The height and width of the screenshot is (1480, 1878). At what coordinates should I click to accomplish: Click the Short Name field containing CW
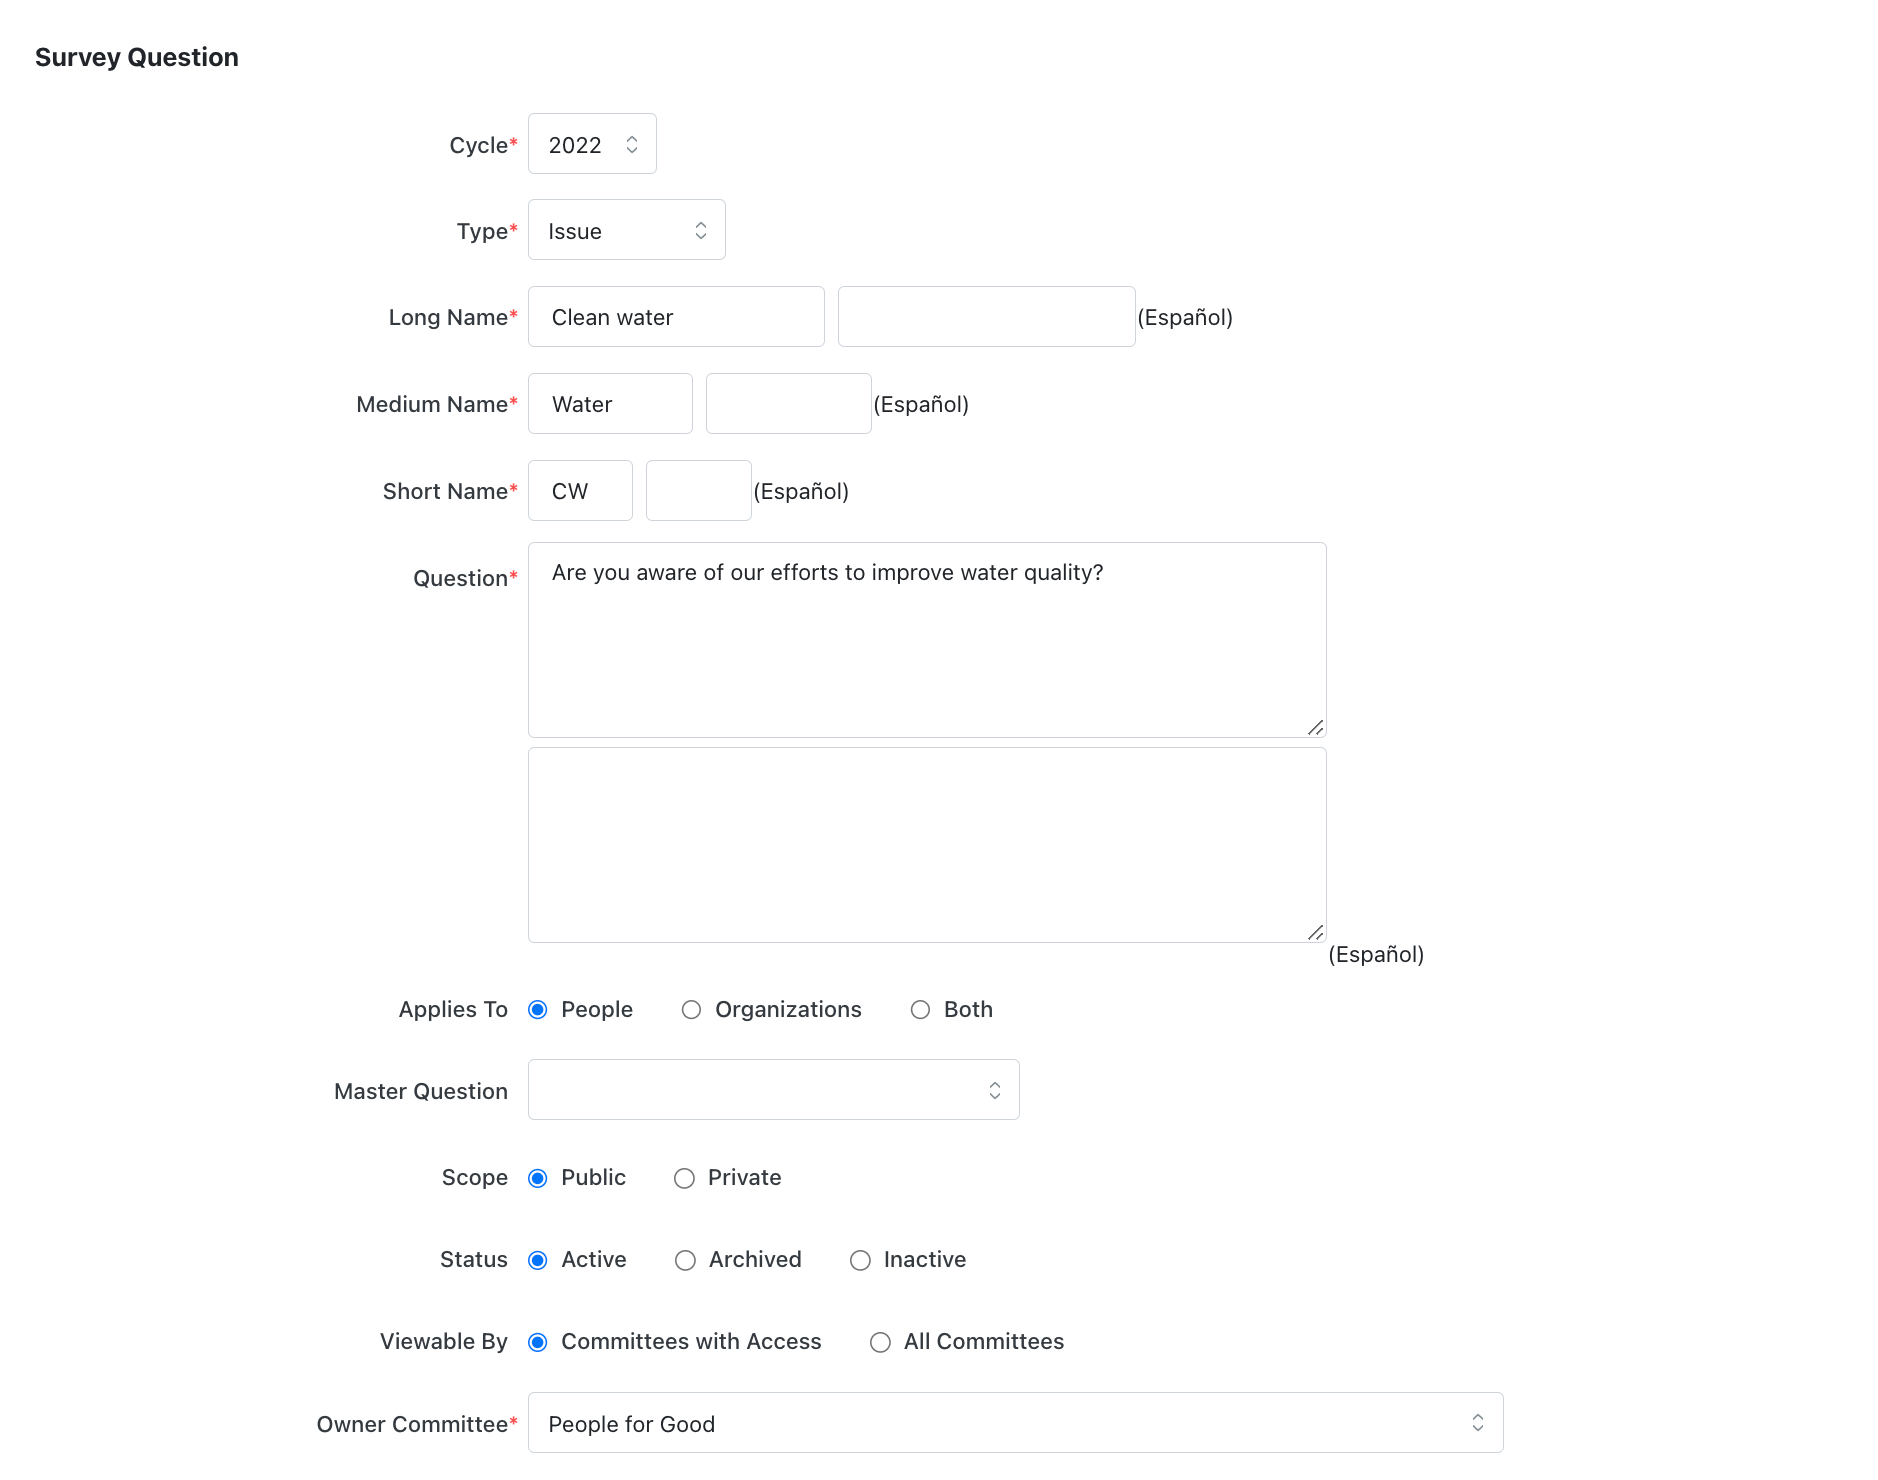tap(579, 490)
